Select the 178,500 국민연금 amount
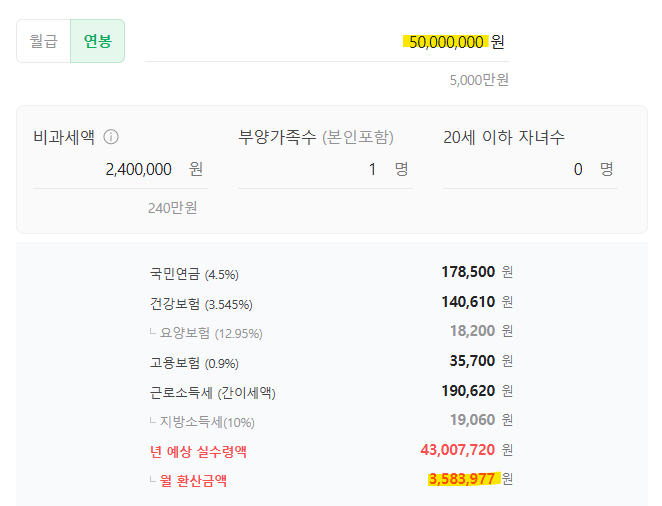This screenshot has width=662, height=506. 468,272
